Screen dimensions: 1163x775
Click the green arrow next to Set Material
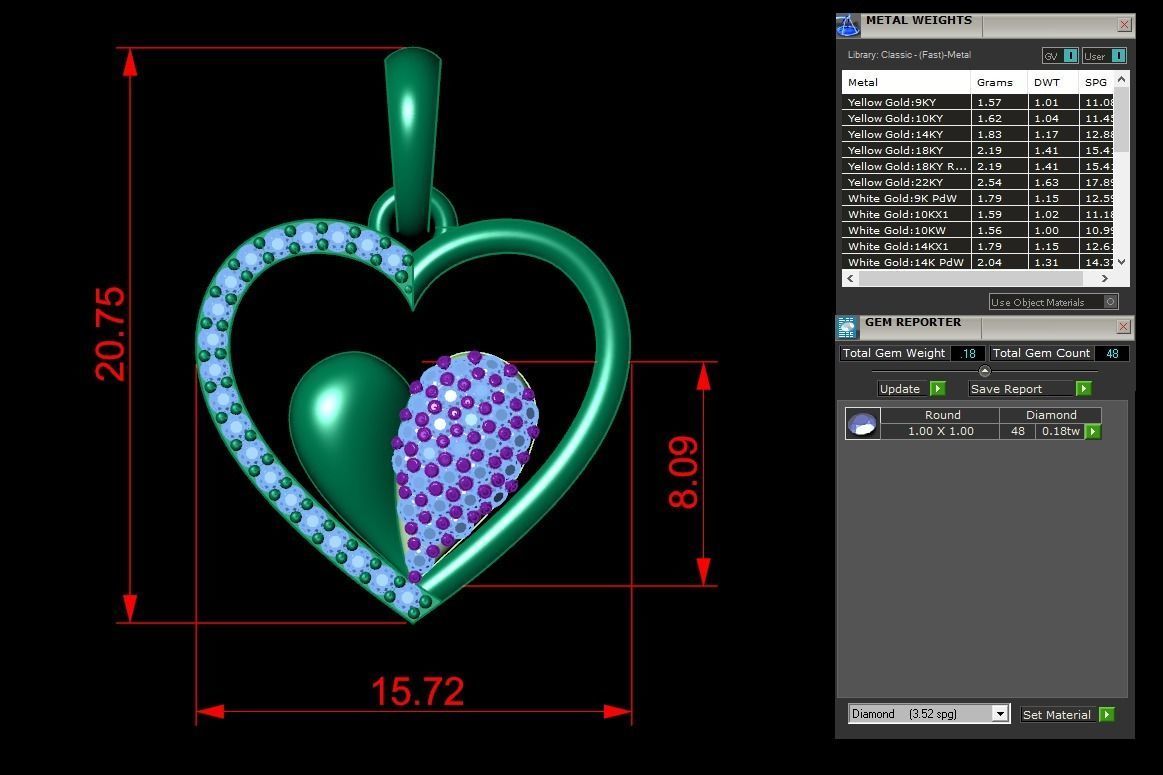(x=1106, y=714)
